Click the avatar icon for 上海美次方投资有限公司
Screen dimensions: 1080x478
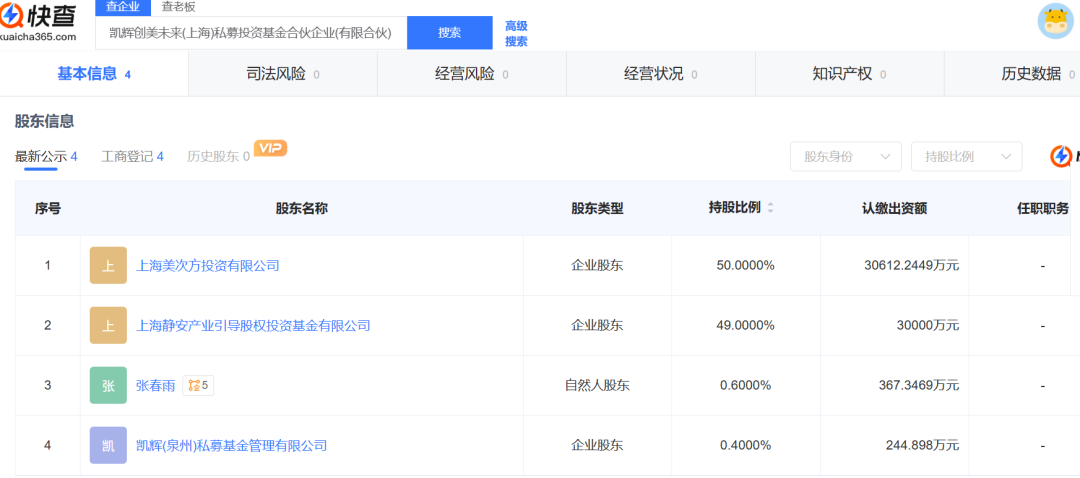point(108,266)
